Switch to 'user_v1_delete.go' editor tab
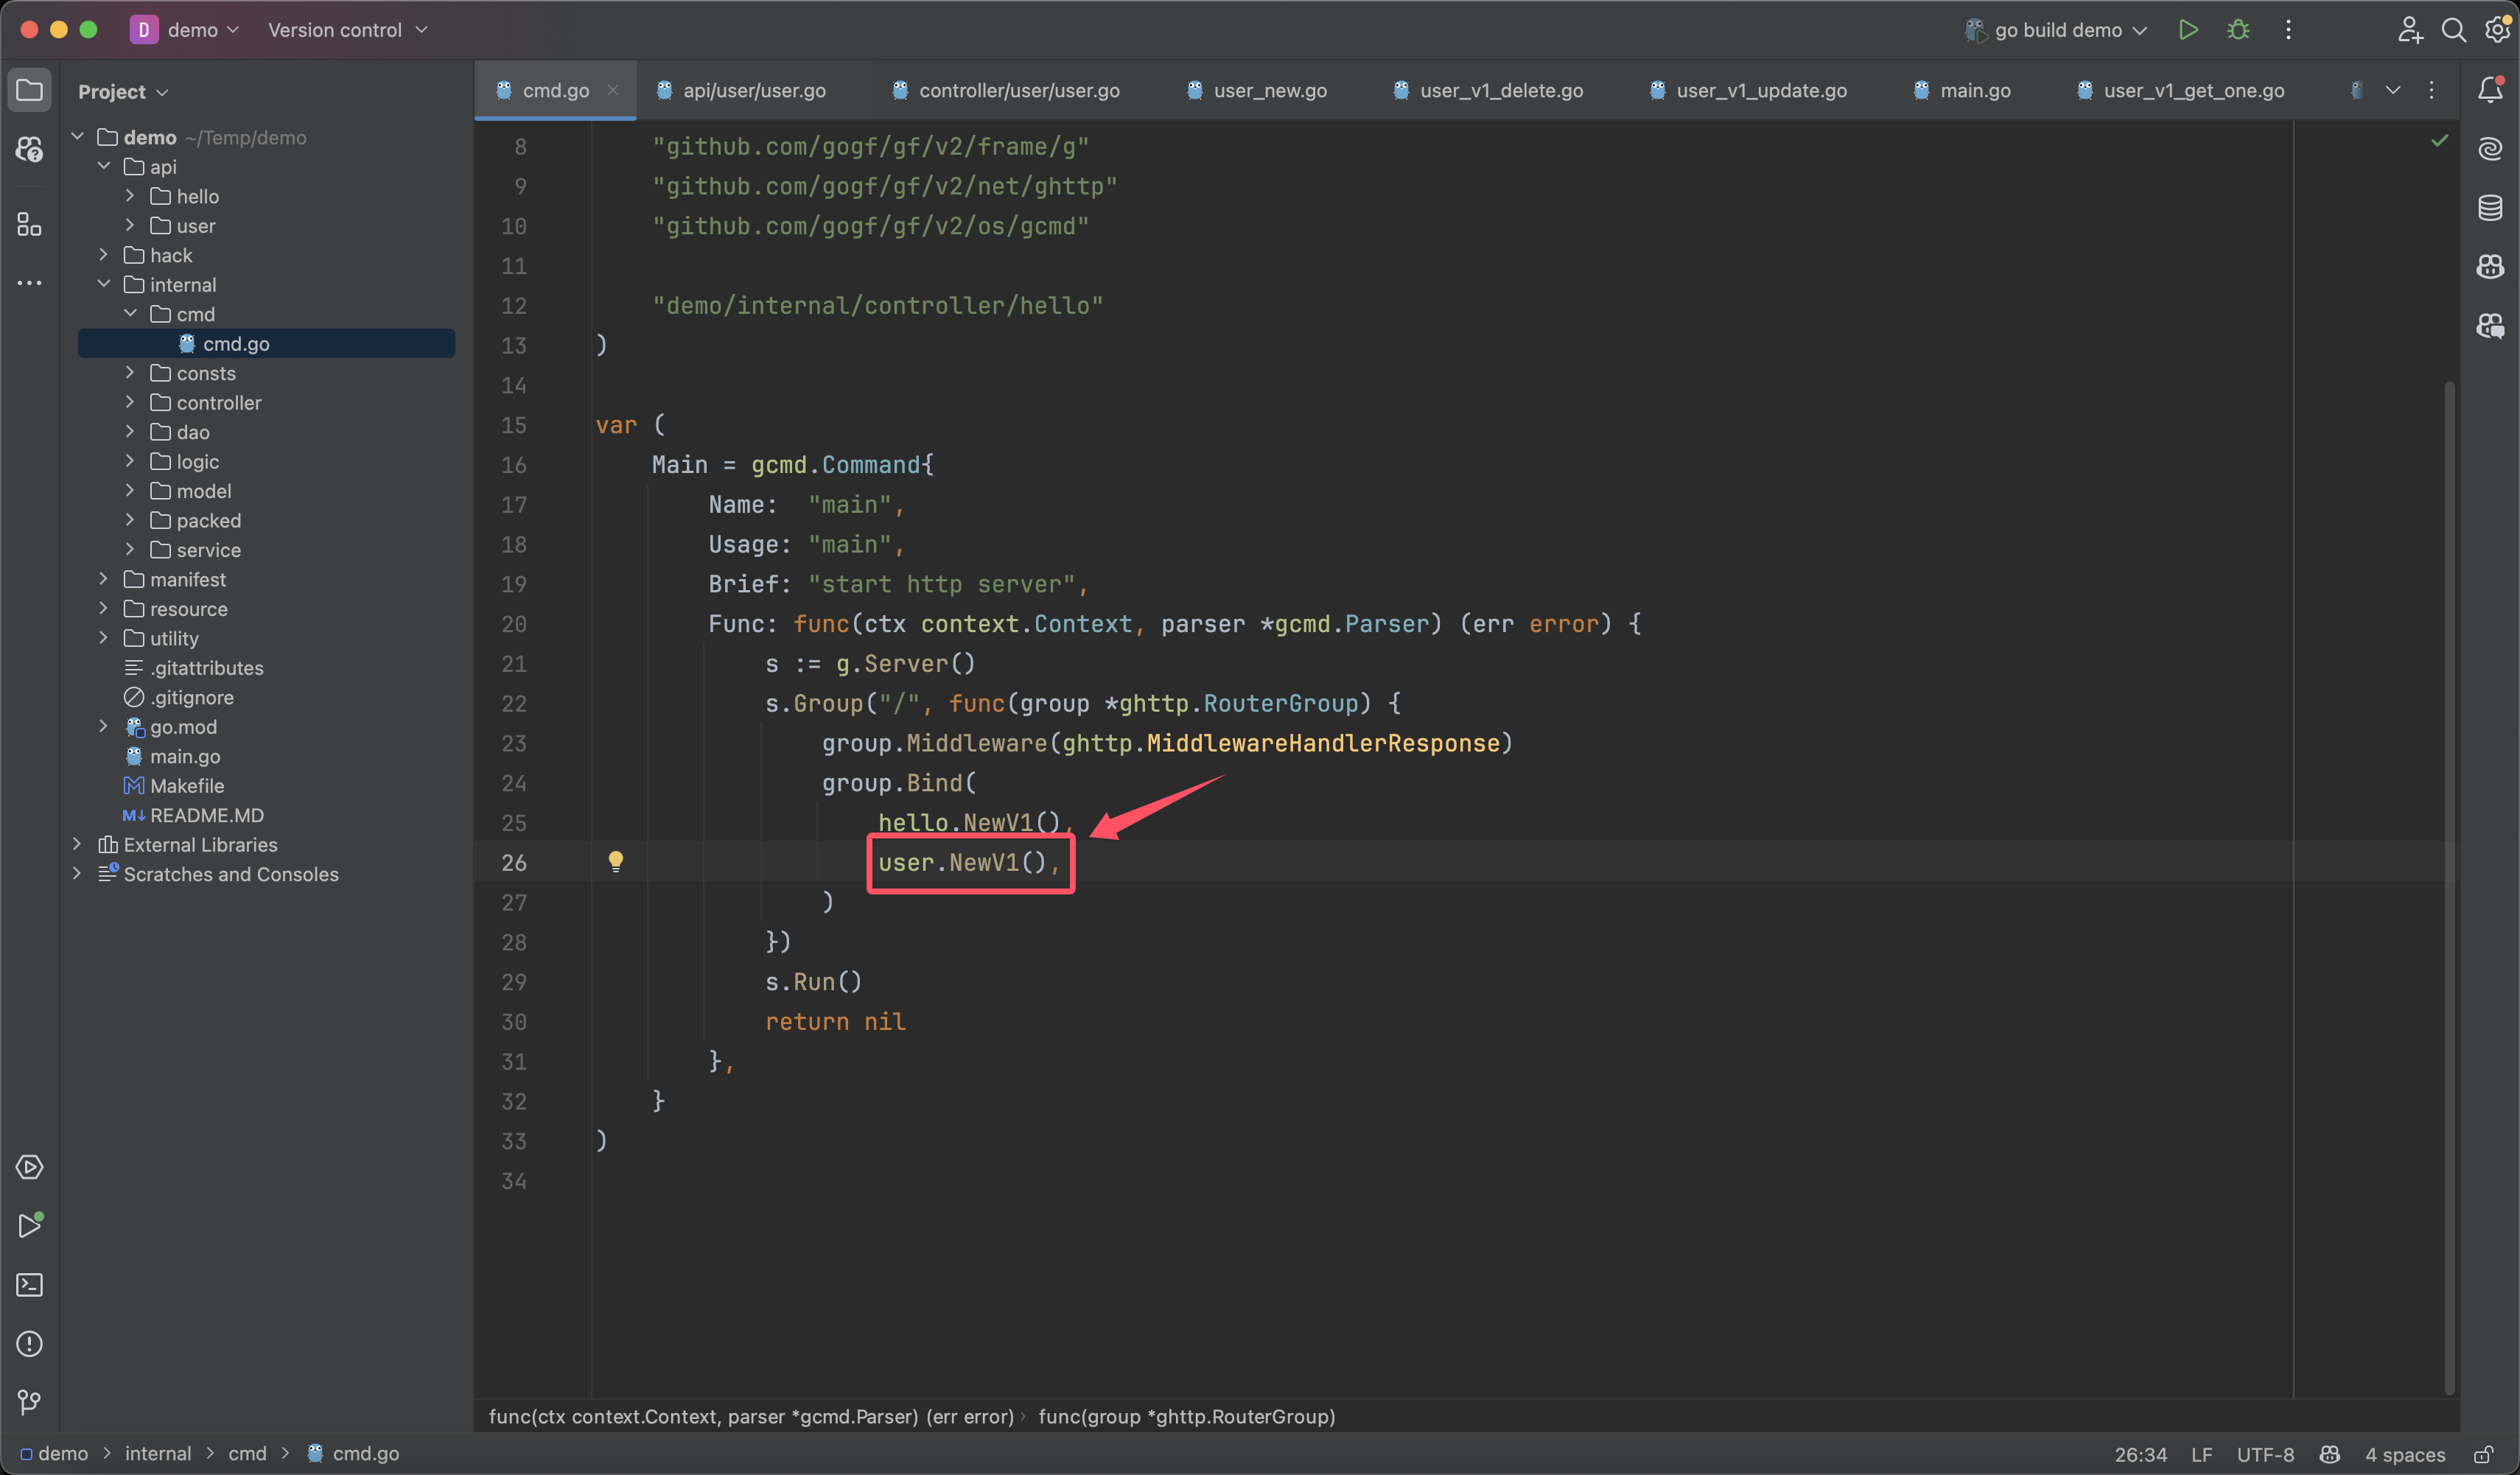The height and width of the screenshot is (1475, 2520). click(x=1502, y=90)
